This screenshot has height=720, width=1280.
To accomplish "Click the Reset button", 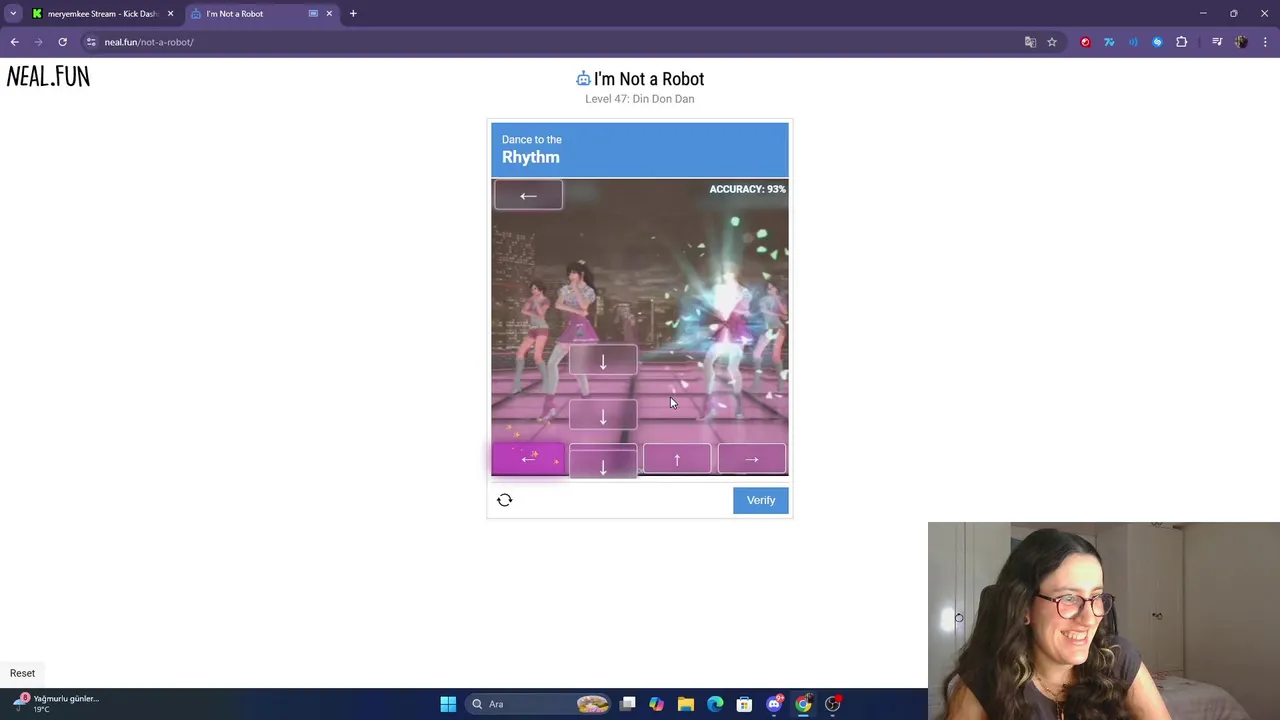I will [x=22, y=673].
